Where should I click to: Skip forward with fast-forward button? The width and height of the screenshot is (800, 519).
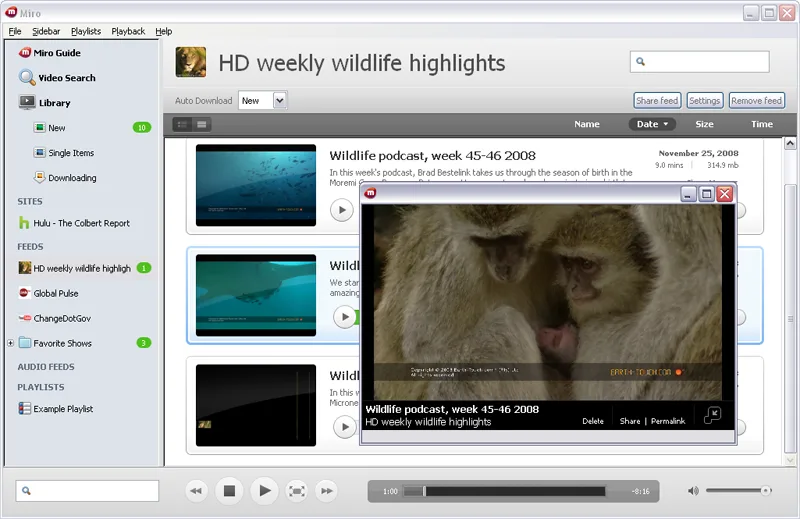tap(327, 491)
